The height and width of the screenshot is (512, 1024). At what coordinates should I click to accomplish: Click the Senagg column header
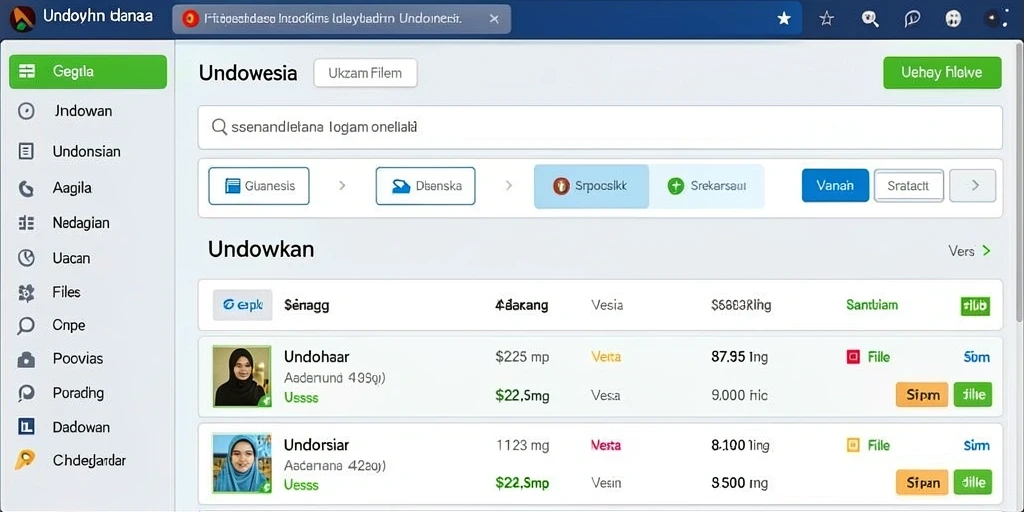point(307,305)
